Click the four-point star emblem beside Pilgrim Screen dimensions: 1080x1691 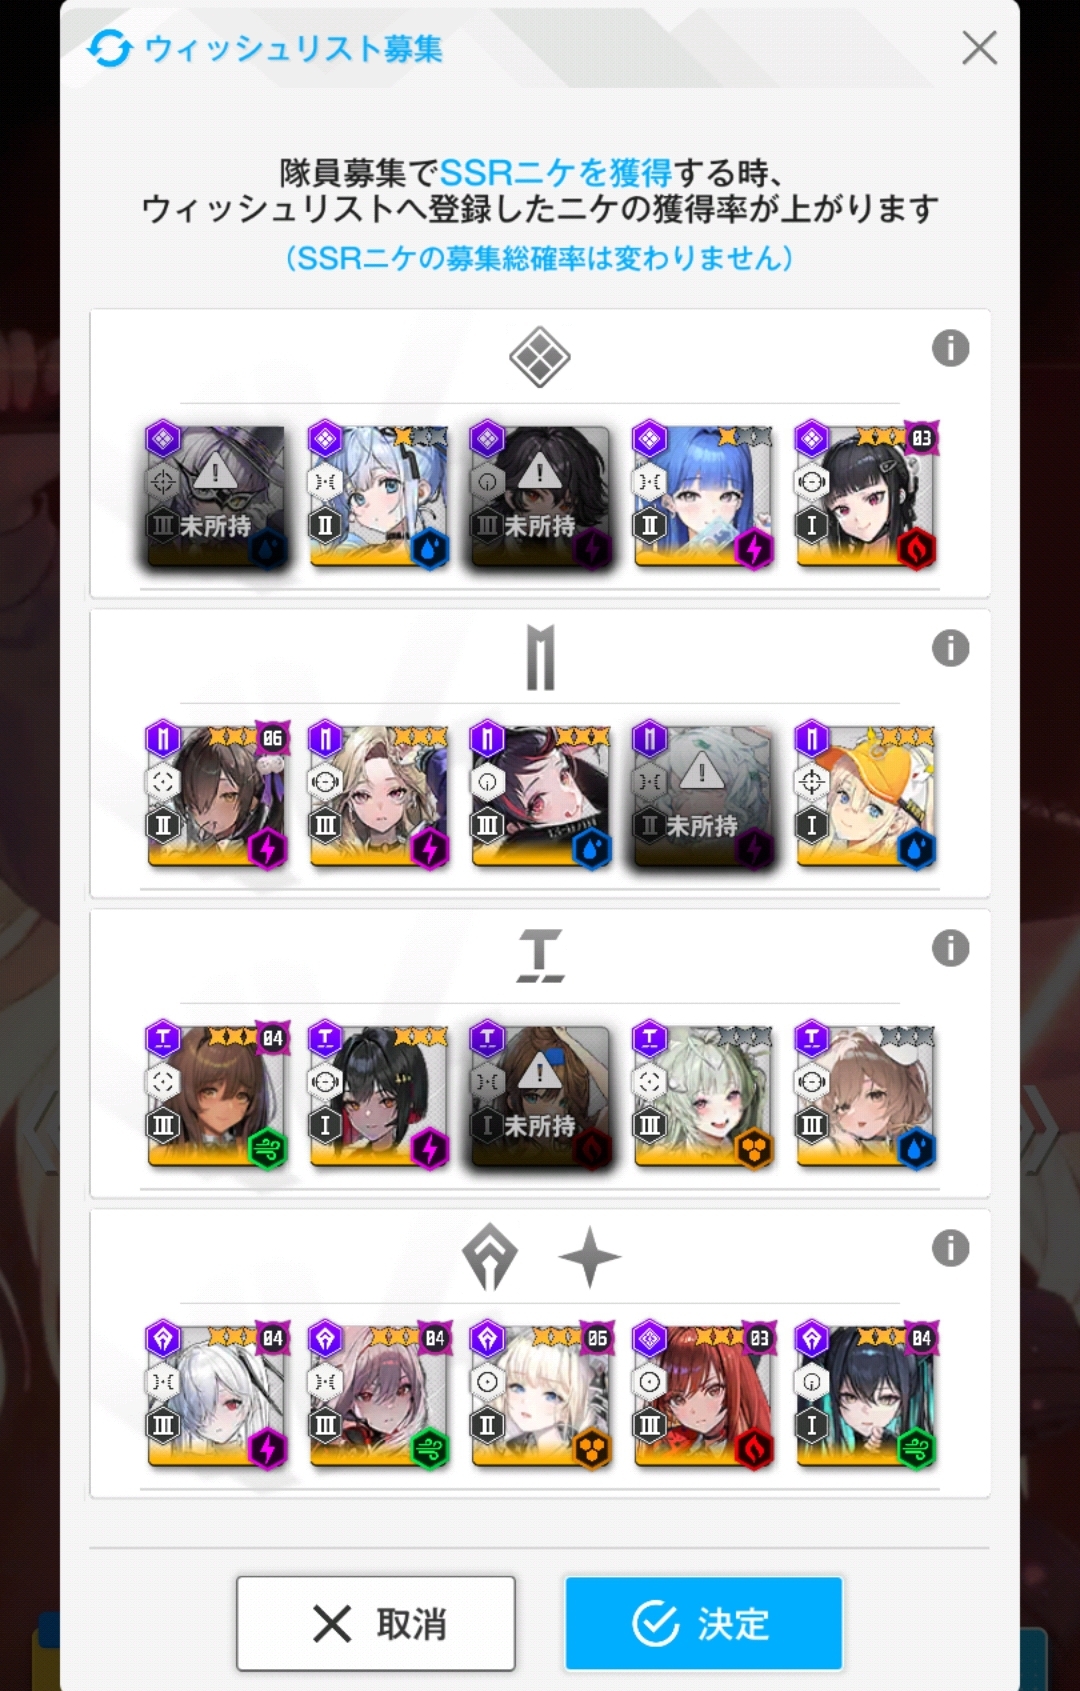[589, 1257]
